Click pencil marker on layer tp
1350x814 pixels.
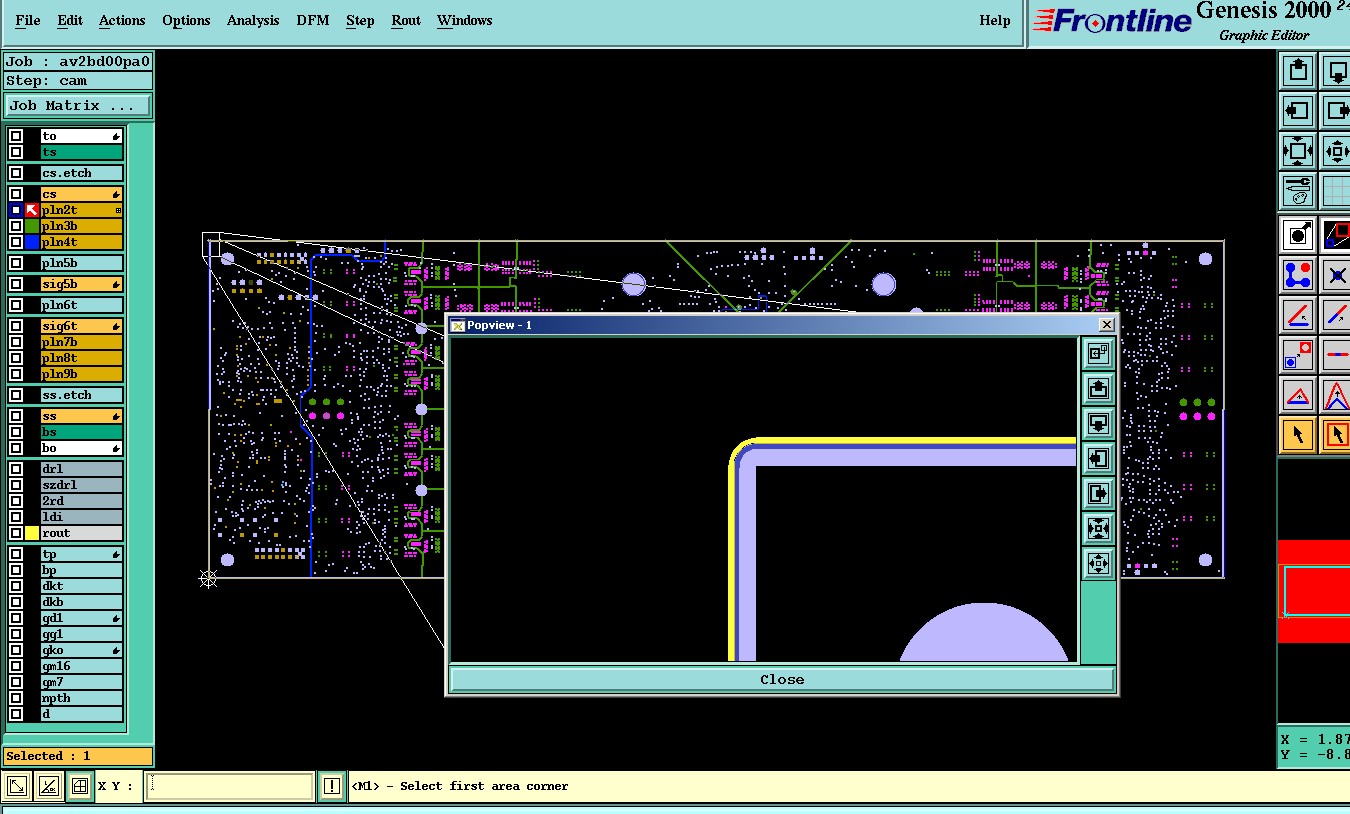coord(116,554)
